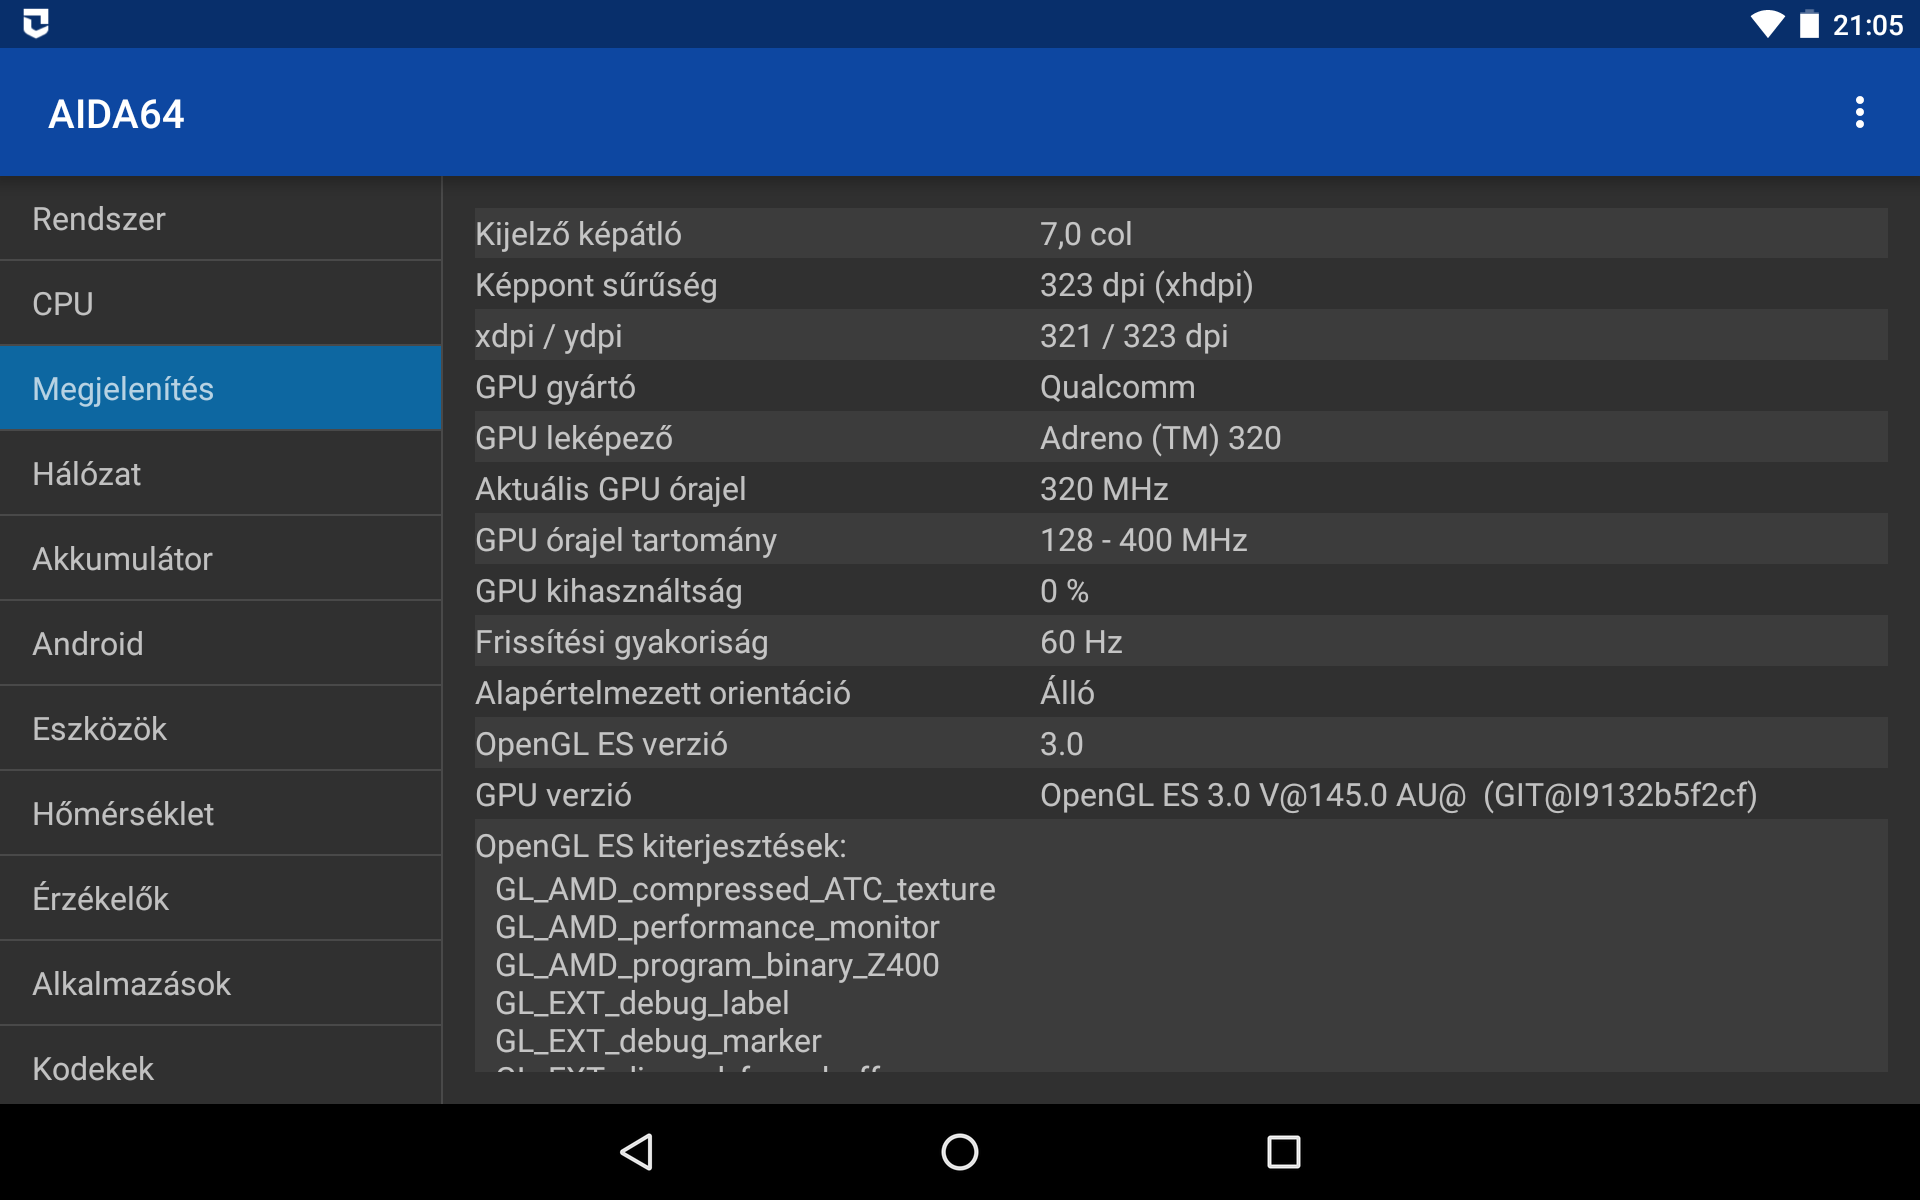This screenshot has width=1920, height=1200.
Task: Select the GPU kihasználtság label
Action: [608, 591]
